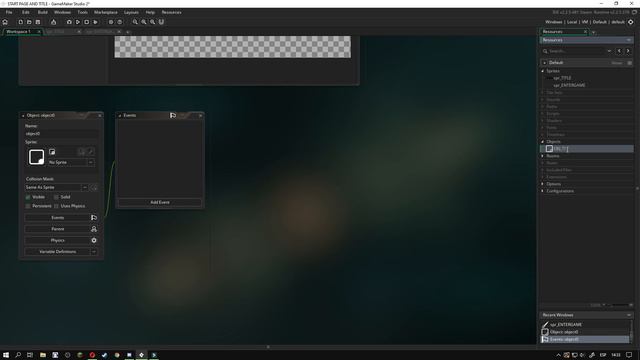Collapse the Objects tree folder
Screen dimensions: 640x360
pyautogui.click(x=543, y=142)
